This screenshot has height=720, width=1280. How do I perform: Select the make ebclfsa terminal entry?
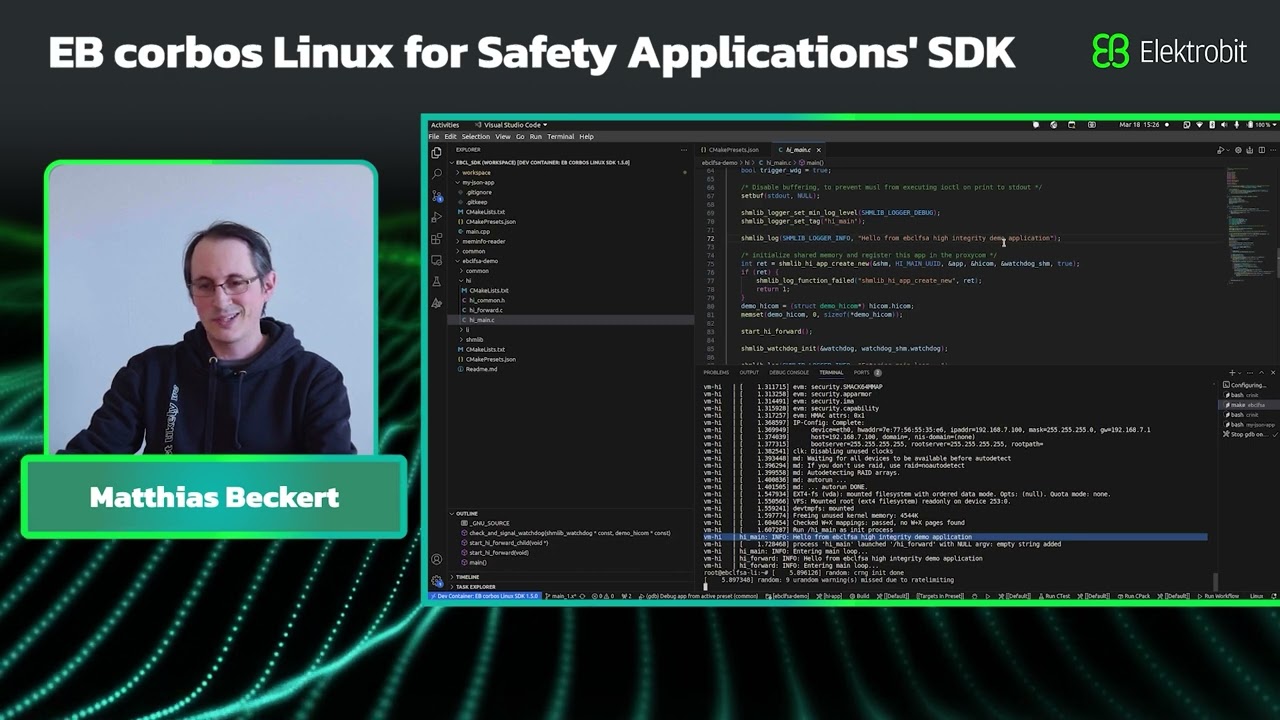[x=1247, y=405]
